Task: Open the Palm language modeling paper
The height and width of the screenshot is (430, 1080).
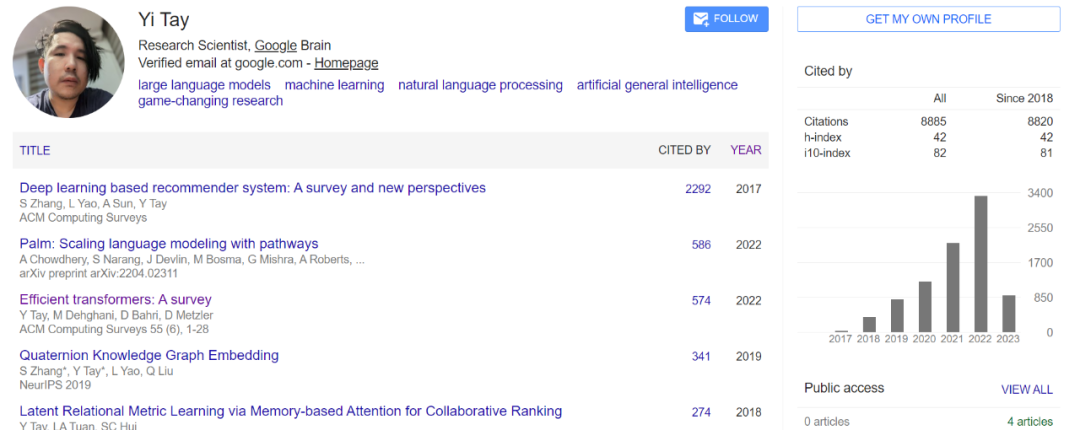Action: click(x=169, y=244)
